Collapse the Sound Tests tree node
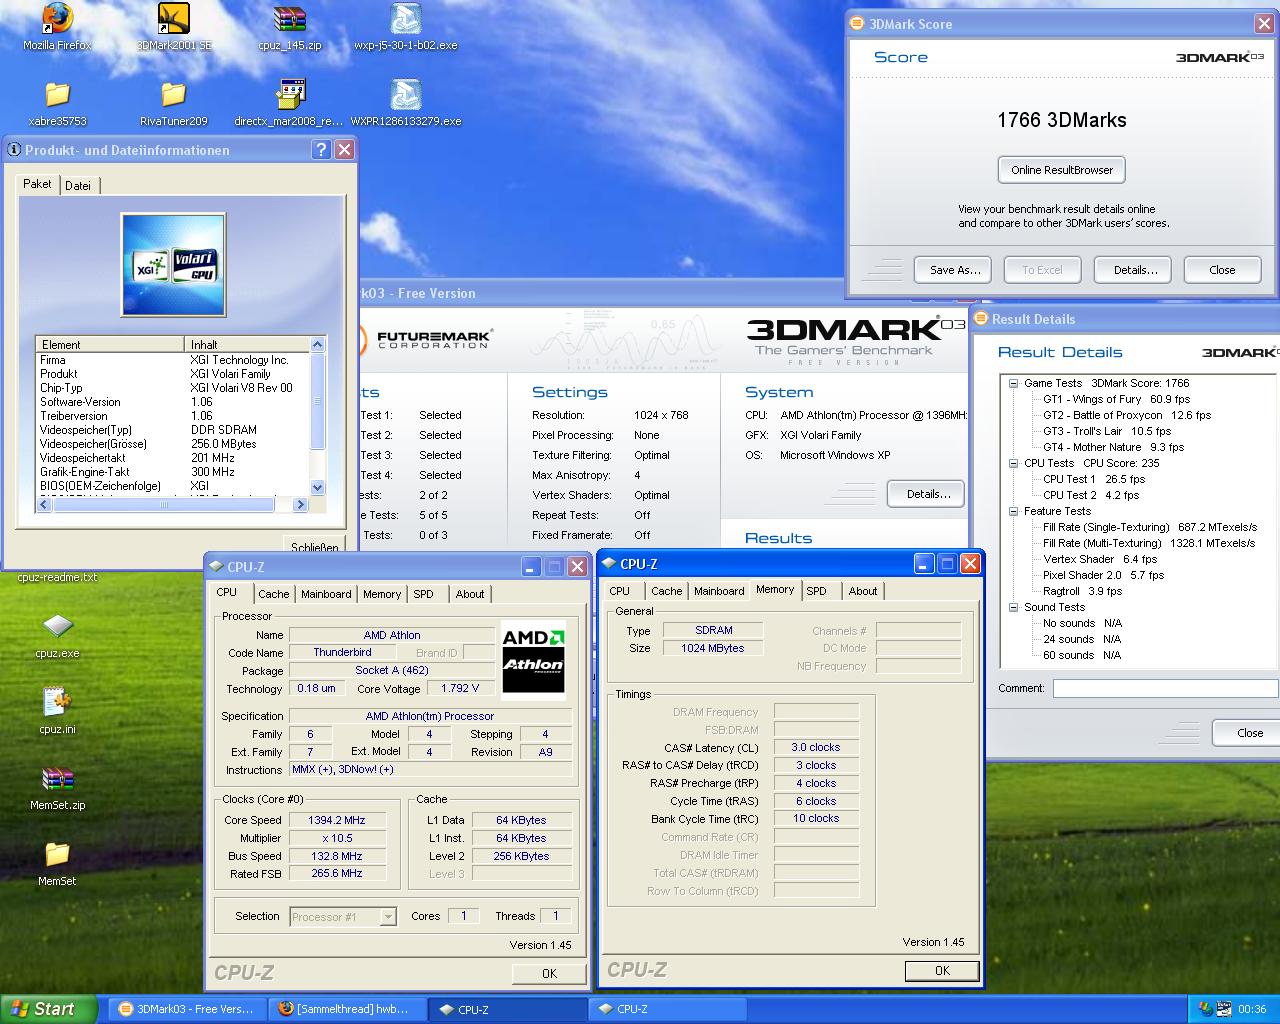The width and height of the screenshot is (1280, 1024). (1013, 607)
